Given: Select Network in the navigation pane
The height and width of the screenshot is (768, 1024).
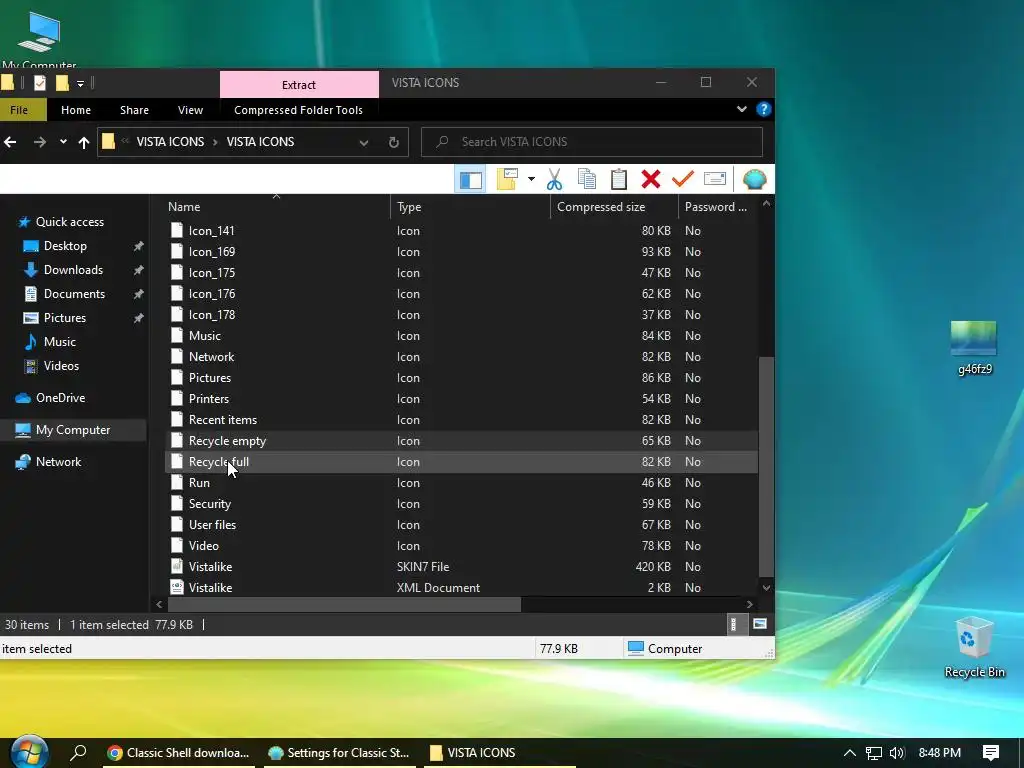Looking at the screenshot, I should pos(58,462).
